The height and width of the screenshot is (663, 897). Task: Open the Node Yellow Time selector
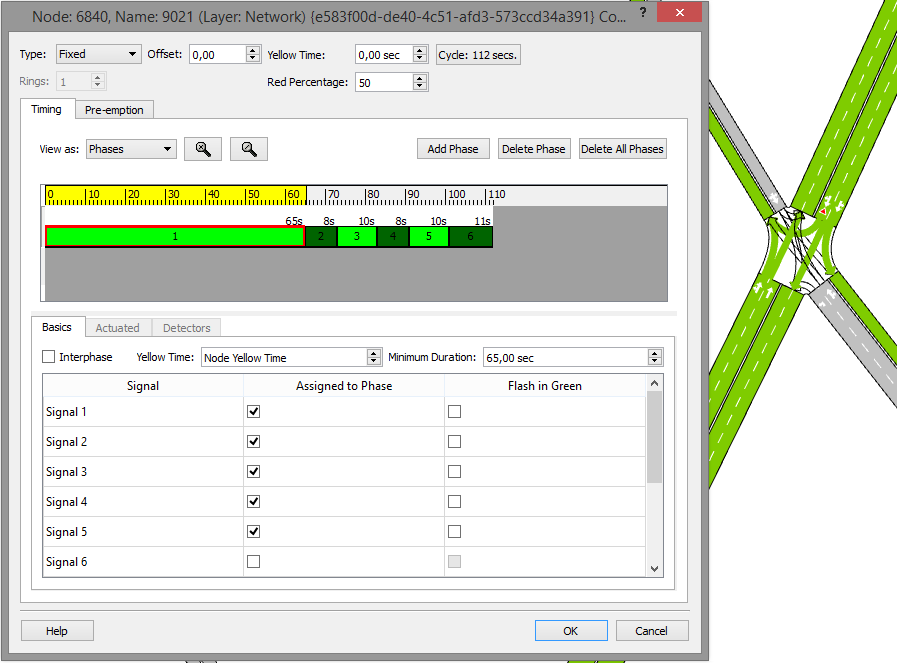[289, 356]
